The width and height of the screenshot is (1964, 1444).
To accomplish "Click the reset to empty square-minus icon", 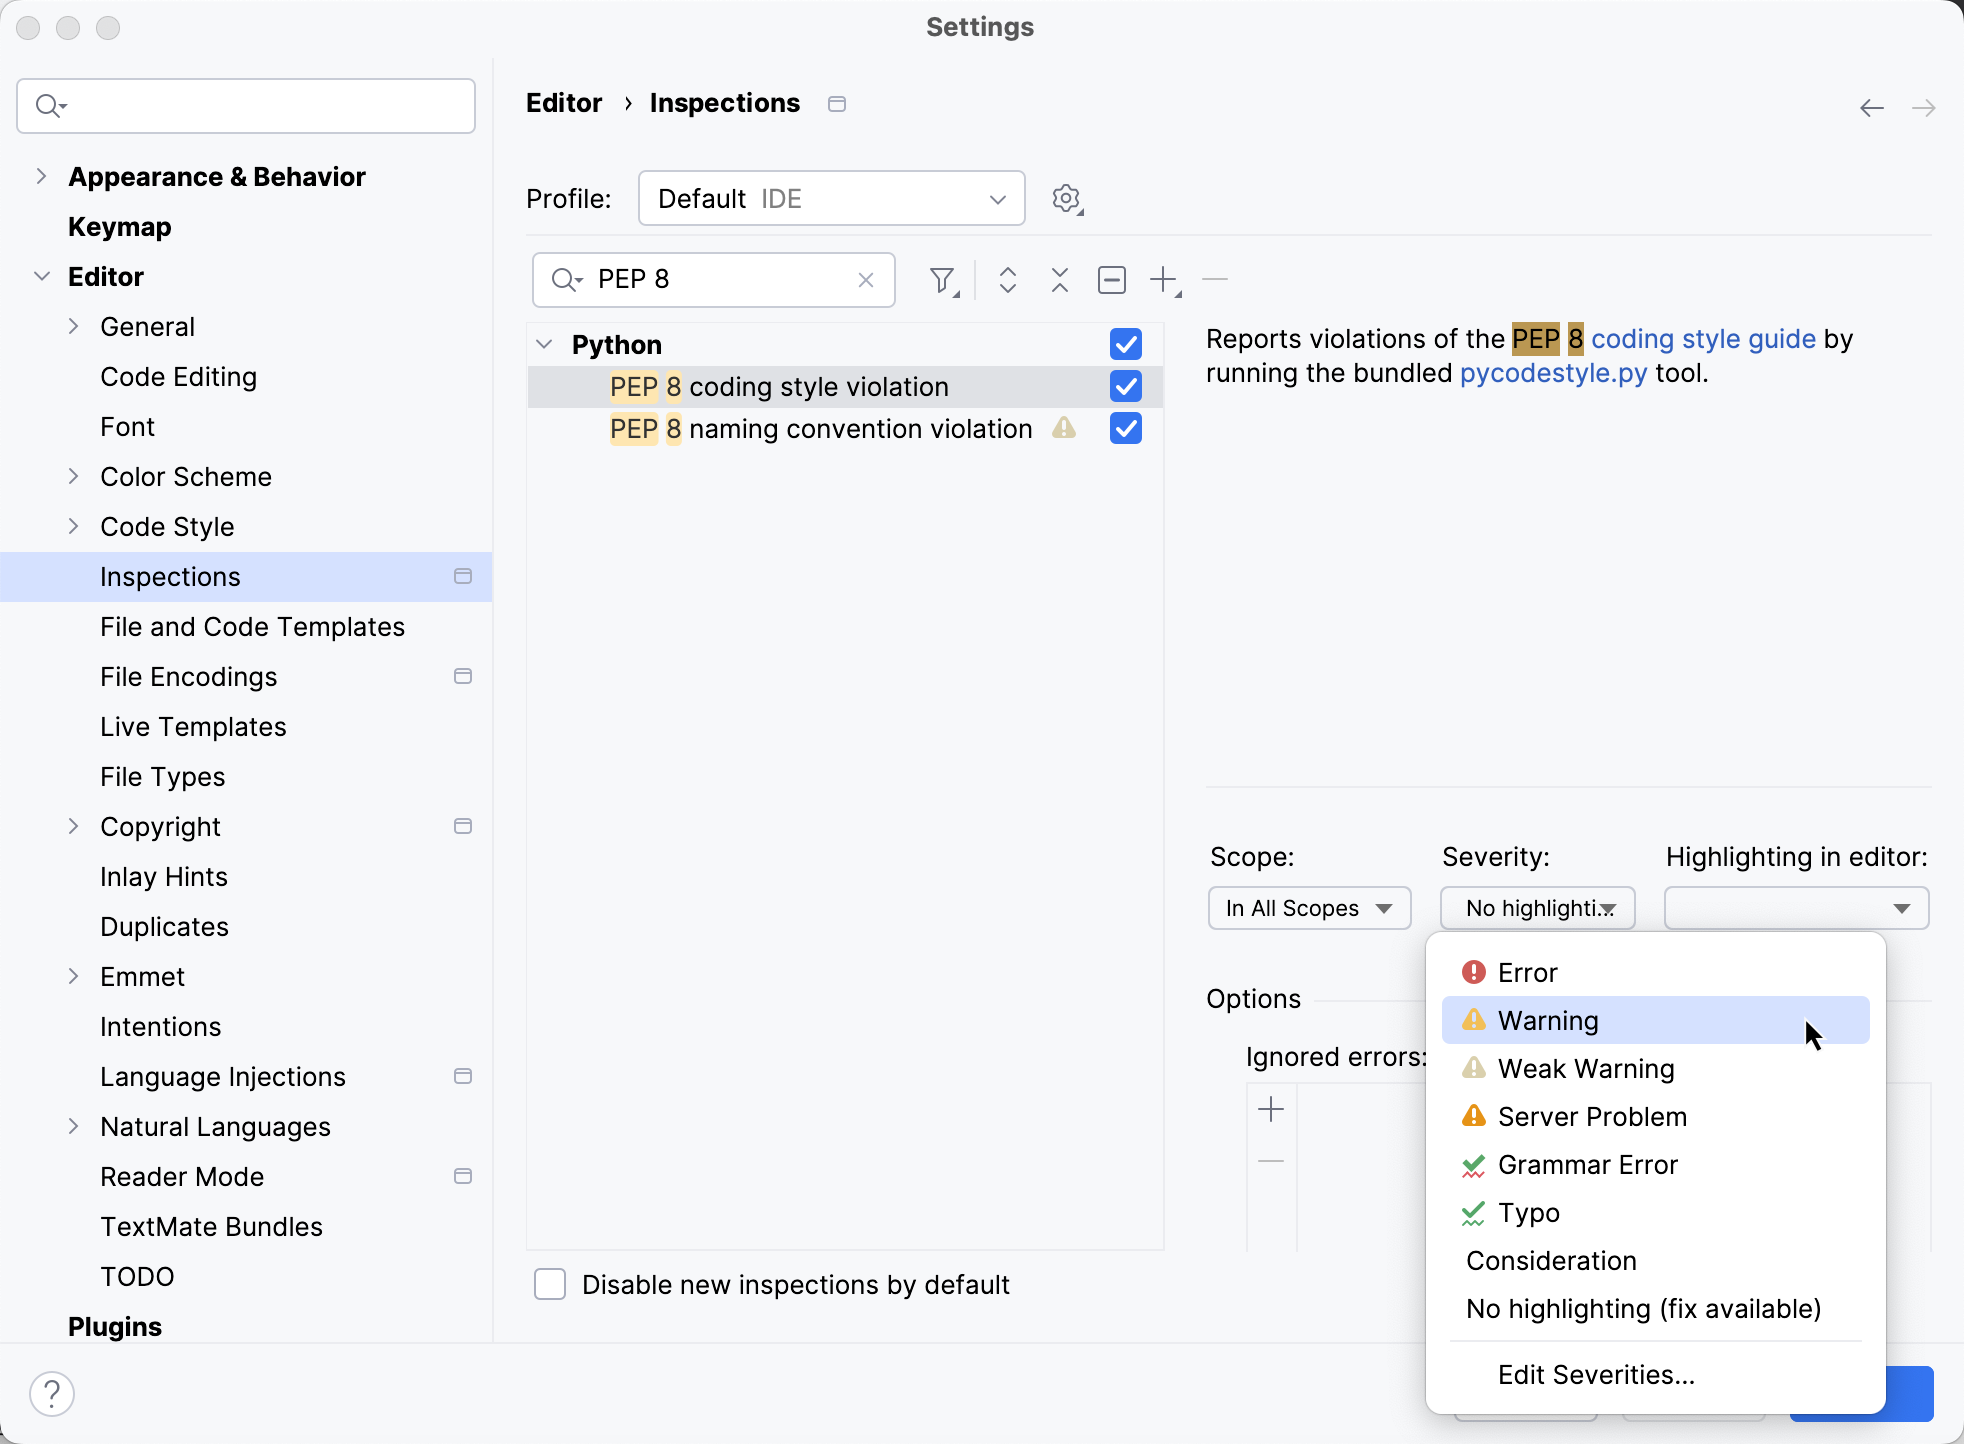I will coord(1111,280).
